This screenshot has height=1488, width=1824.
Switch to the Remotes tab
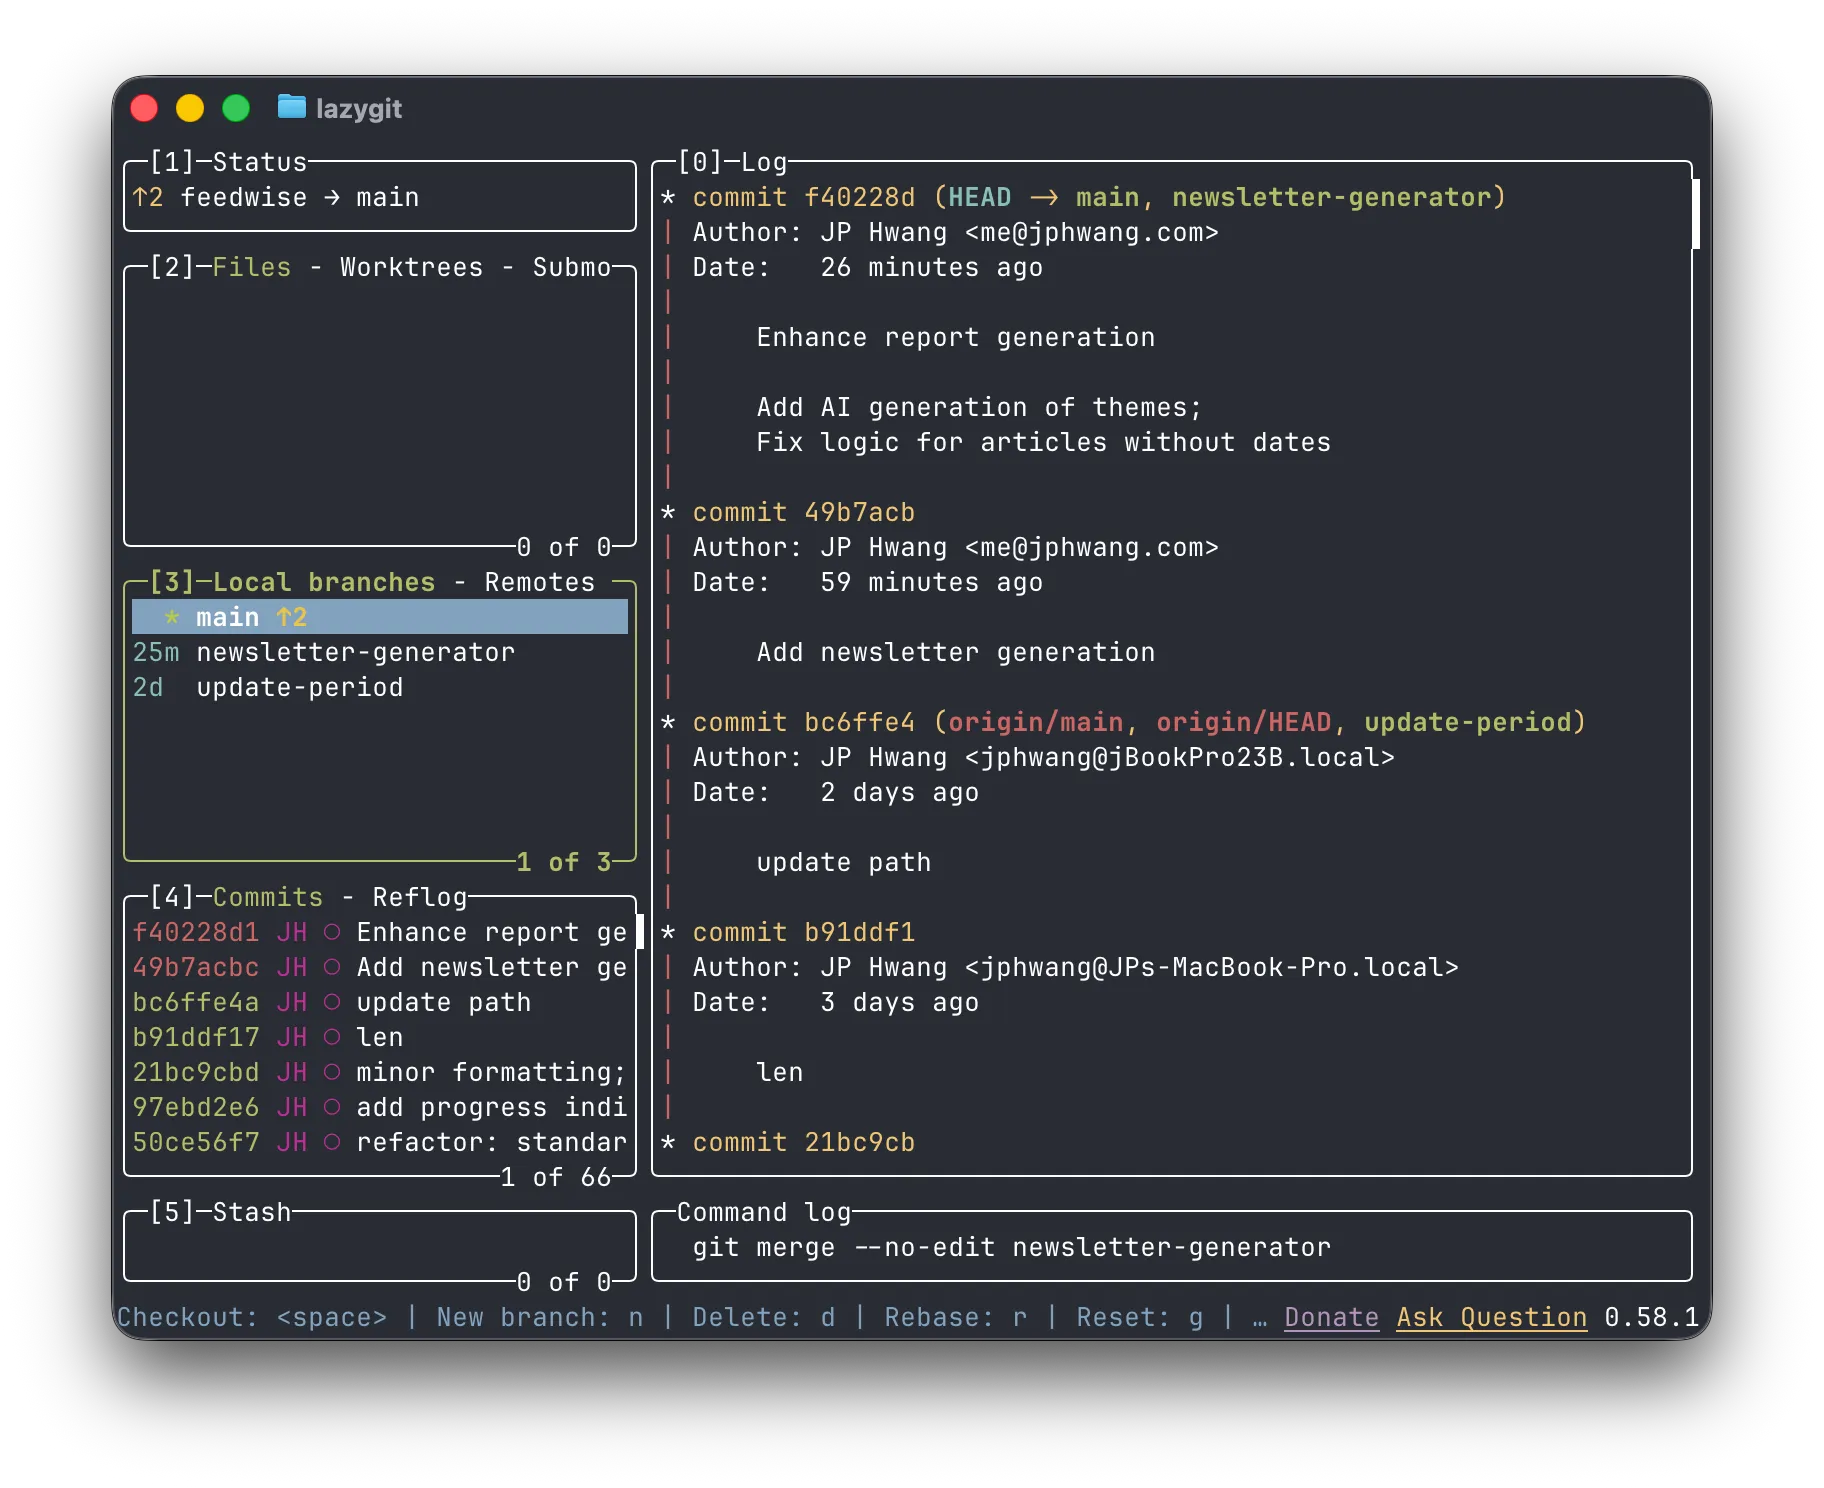(x=538, y=581)
